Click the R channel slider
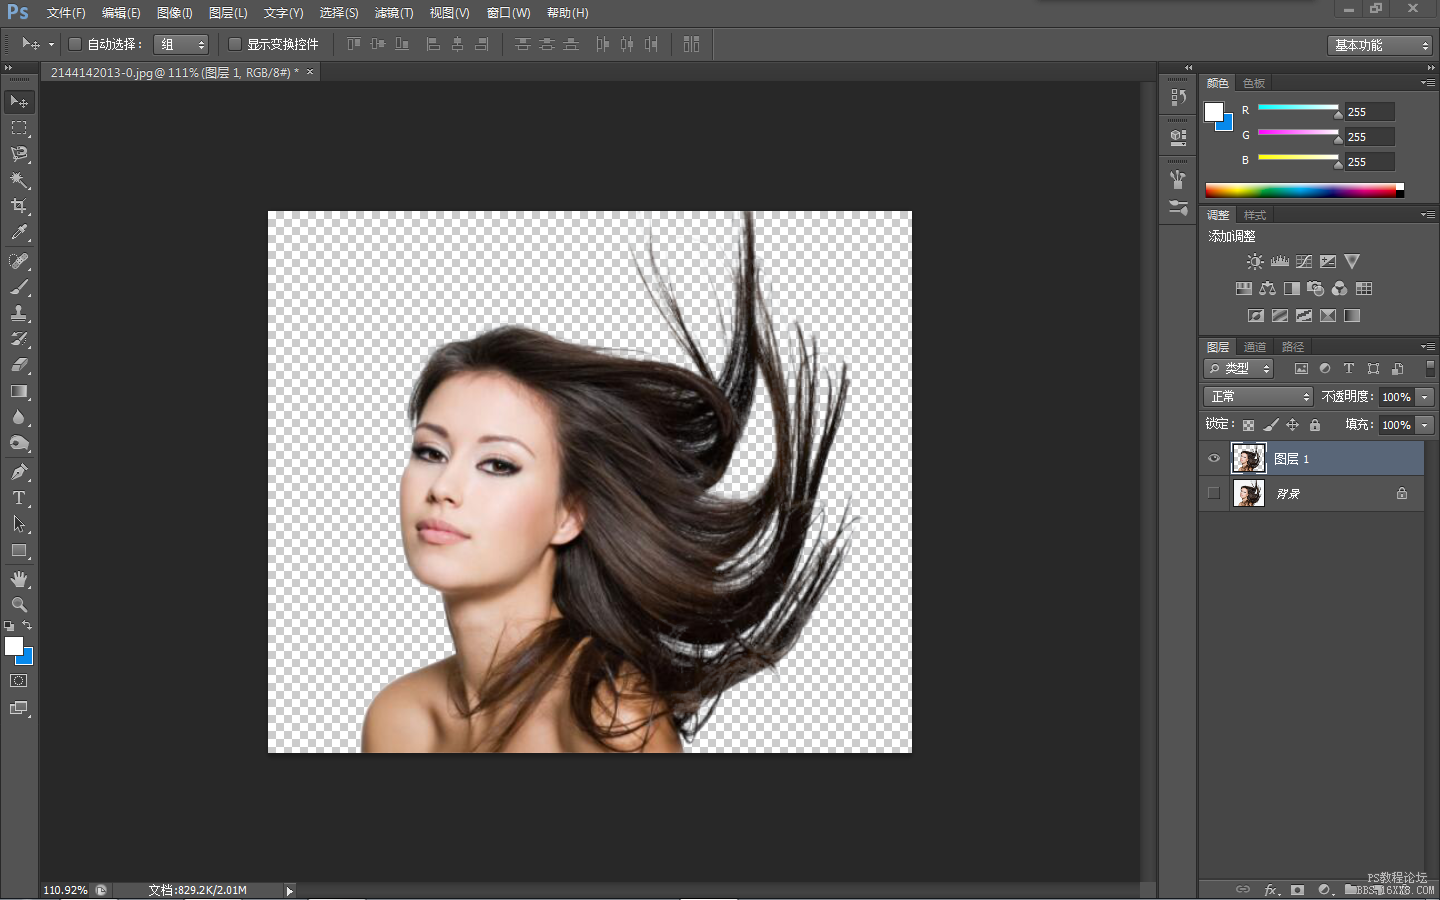Viewport: 1440px width, 900px height. 1298,107
